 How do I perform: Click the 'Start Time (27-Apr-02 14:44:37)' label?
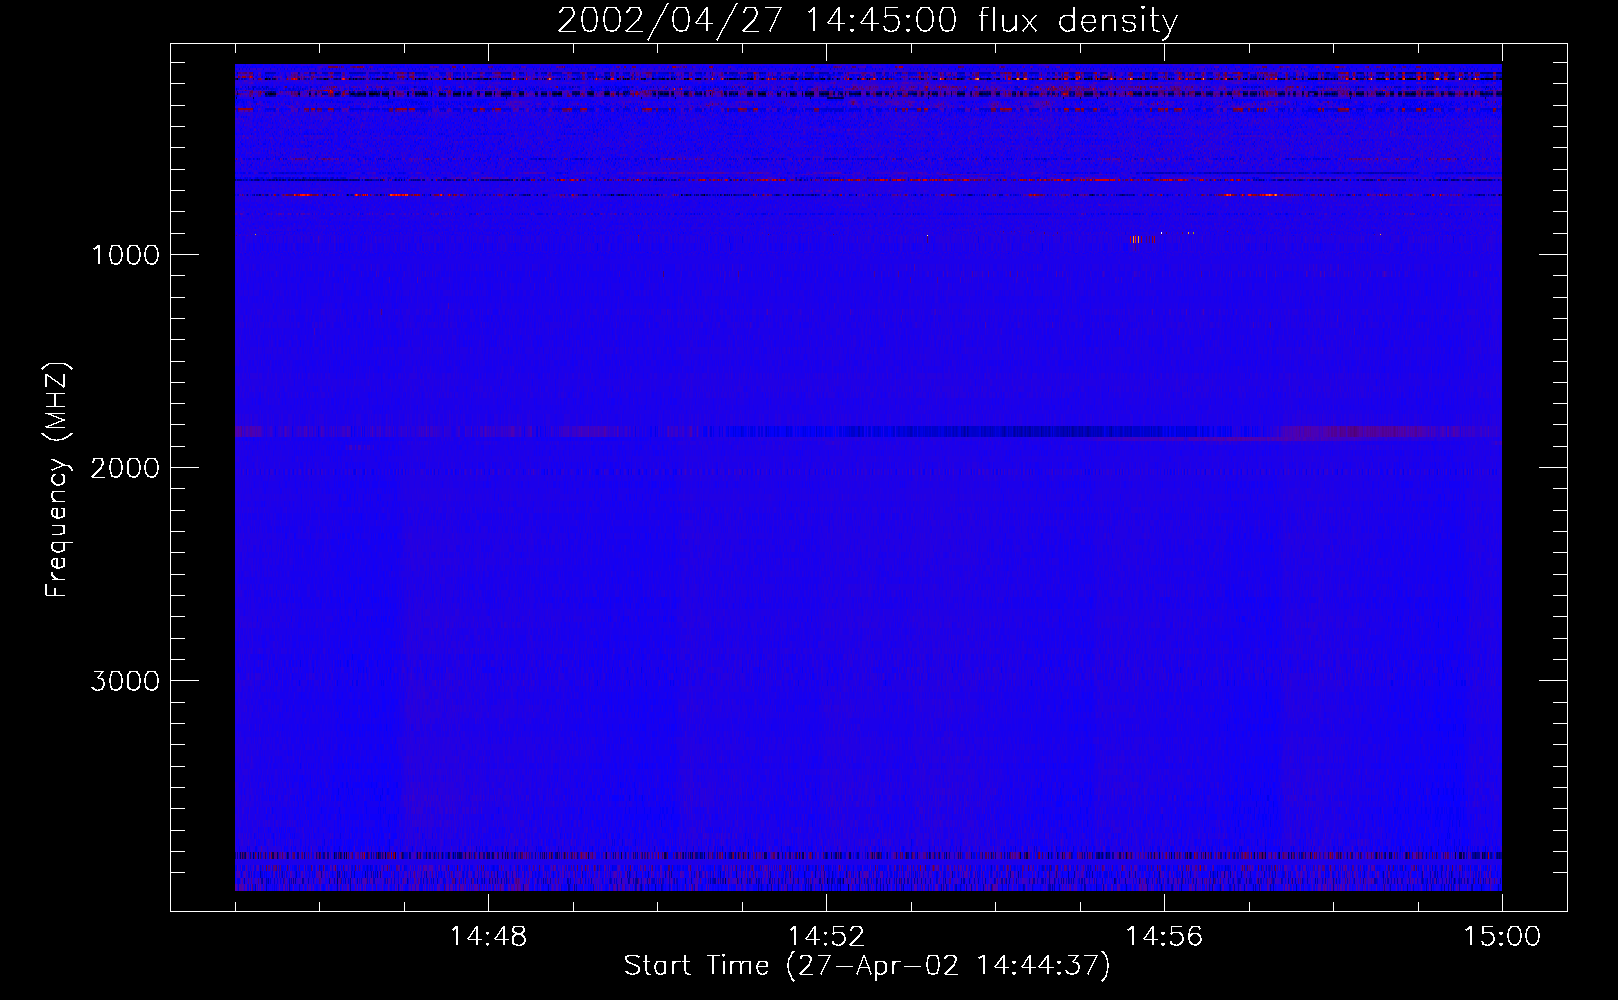(867, 966)
